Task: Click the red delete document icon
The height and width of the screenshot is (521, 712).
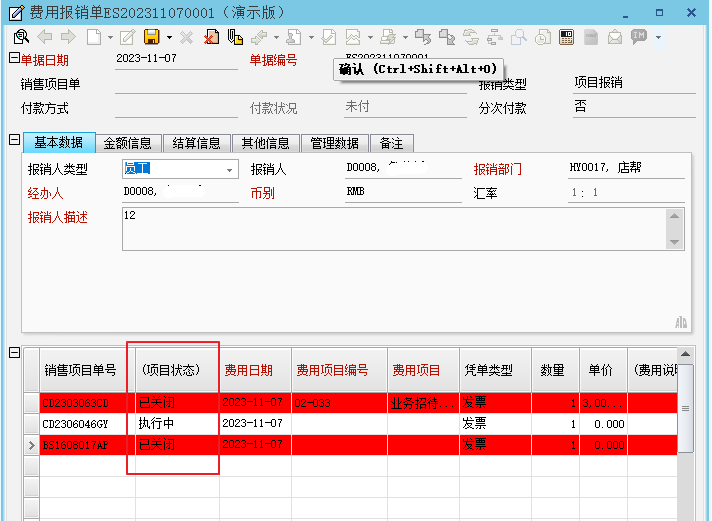Action: click(x=211, y=37)
